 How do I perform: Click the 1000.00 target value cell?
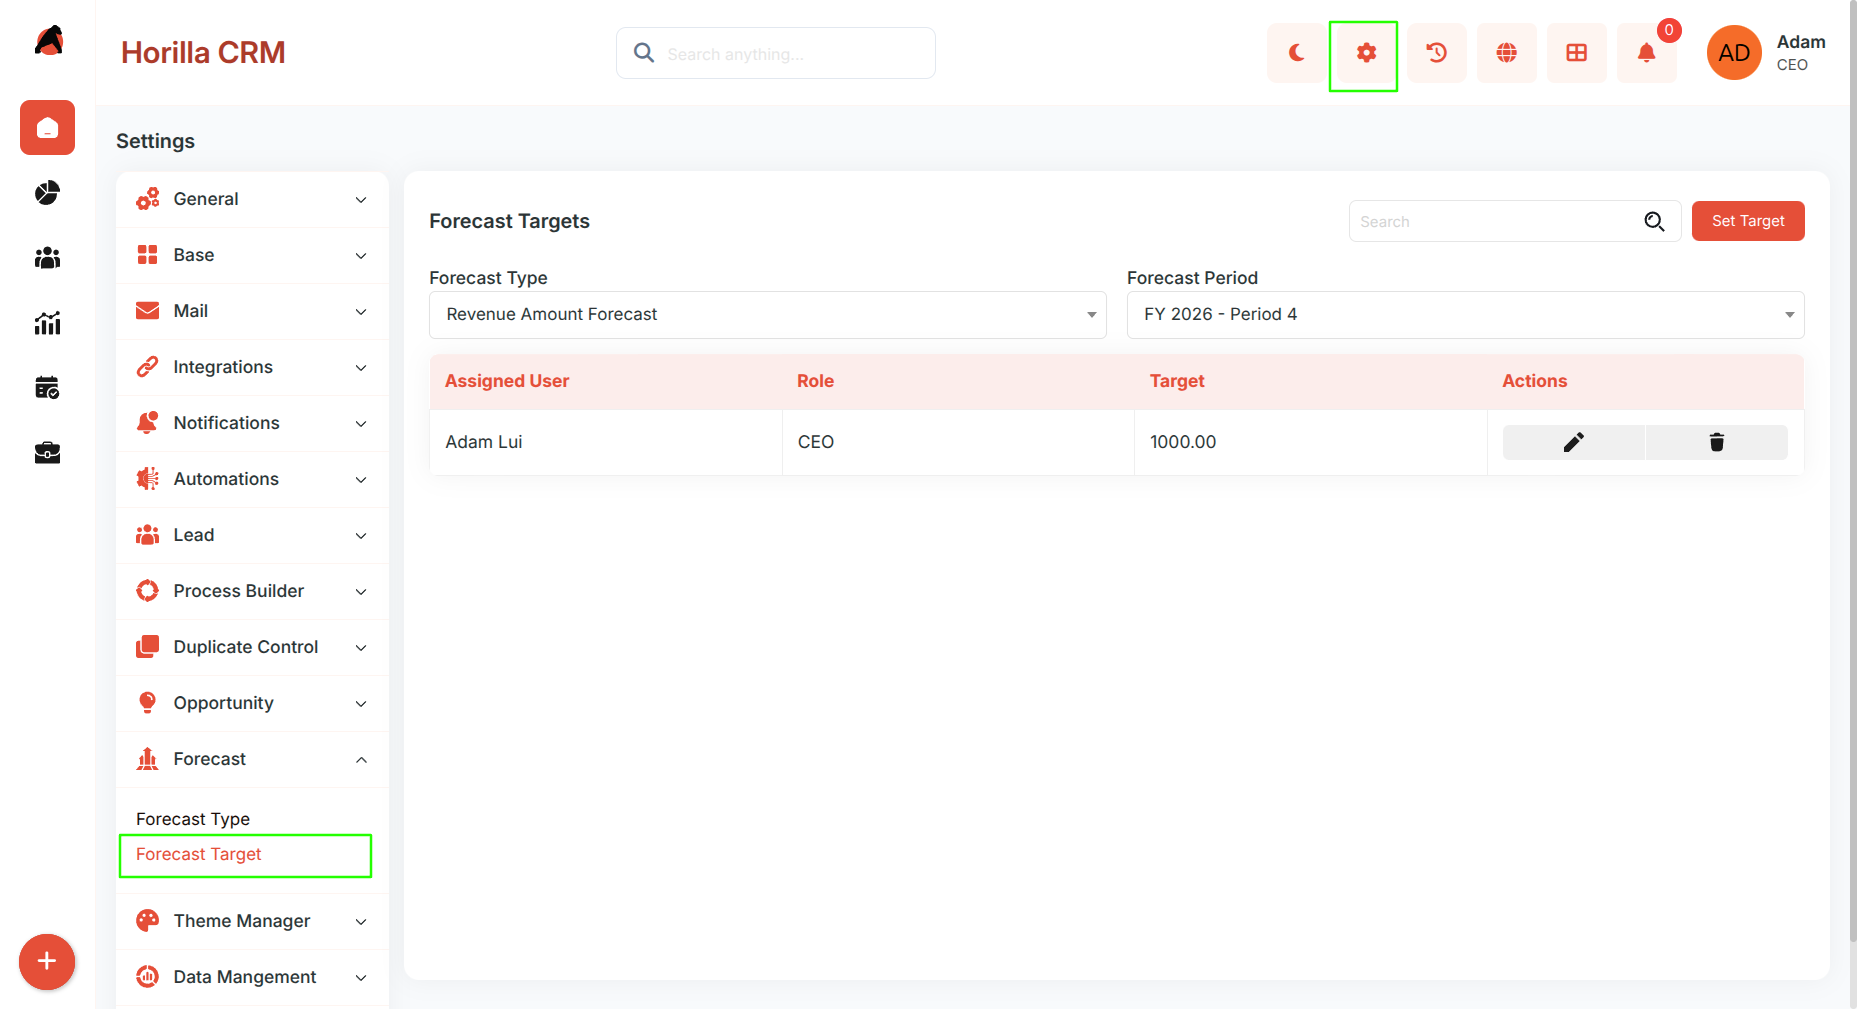(1310, 442)
